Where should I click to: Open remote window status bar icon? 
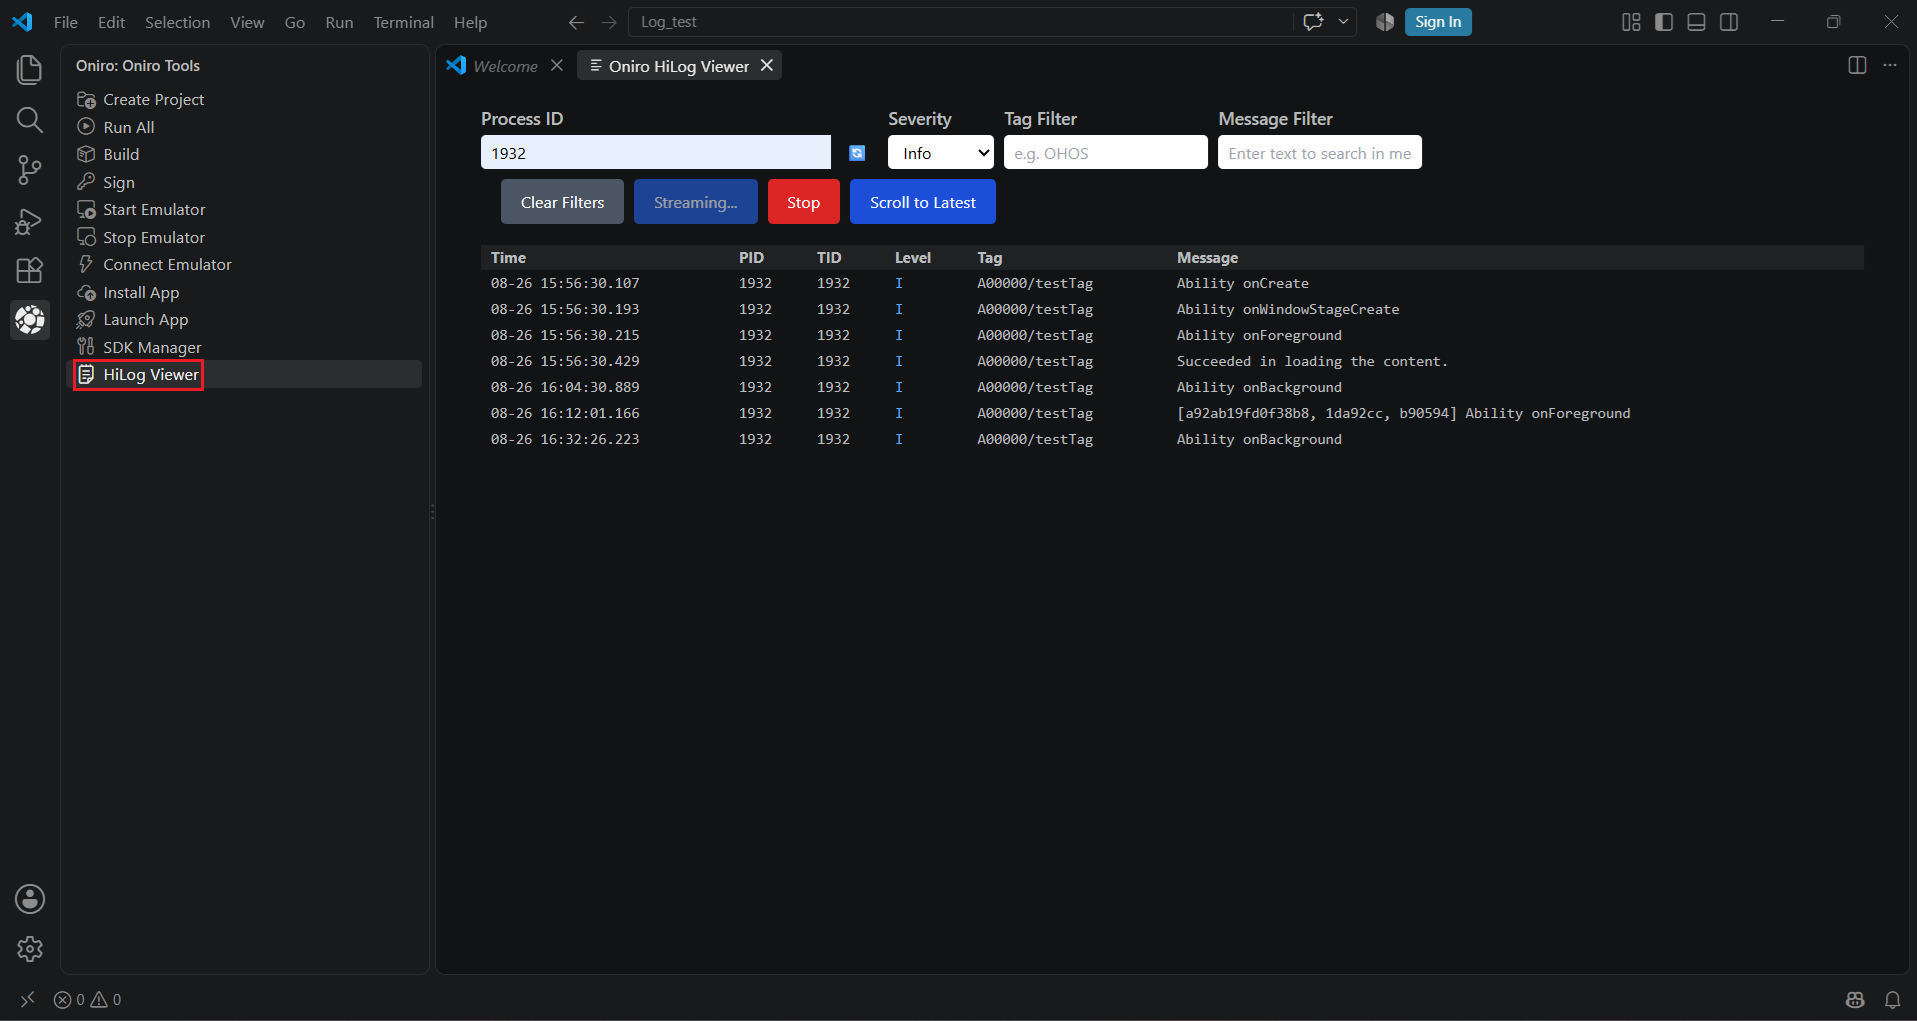click(27, 999)
